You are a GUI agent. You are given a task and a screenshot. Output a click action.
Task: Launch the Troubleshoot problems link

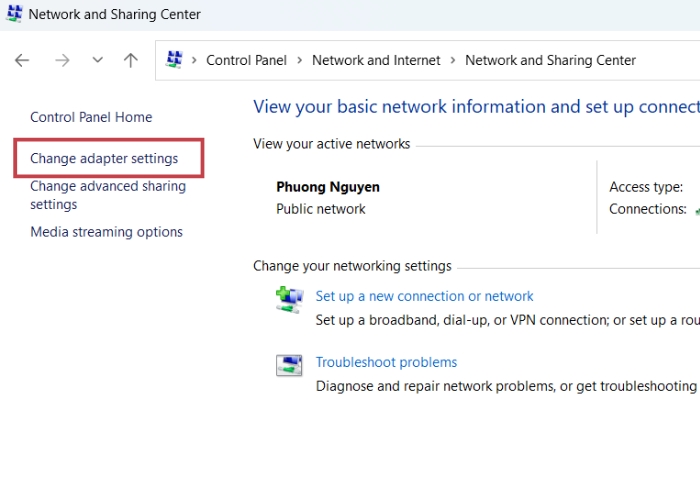click(386, 362)
